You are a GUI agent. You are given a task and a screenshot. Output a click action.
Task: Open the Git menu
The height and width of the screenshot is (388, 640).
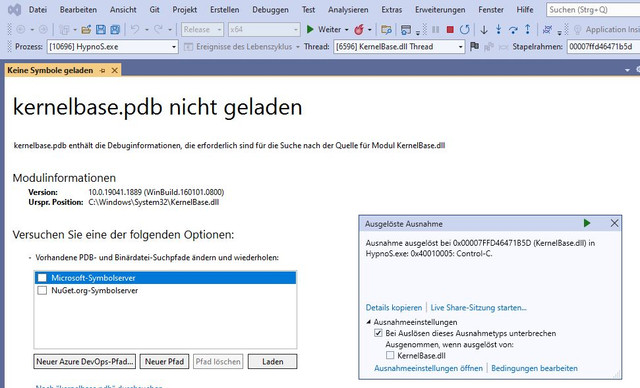click(x=154, y=9)
